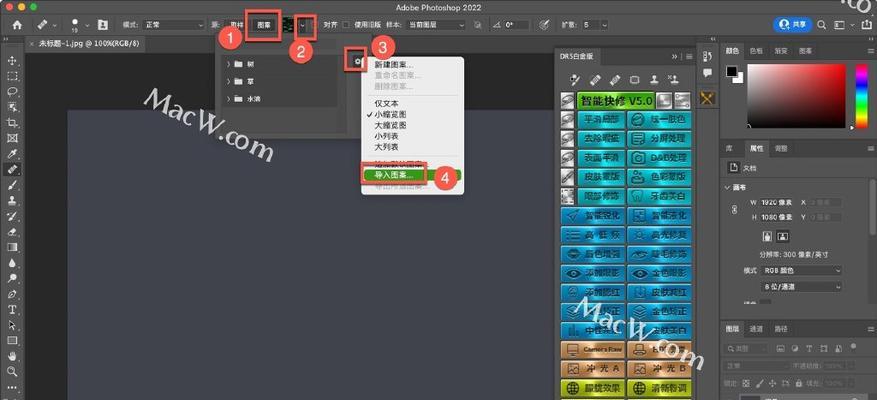Open the 8 位/通道 bit depth dropdown
The height and width of the screenshot is (400, 877).
click(801, 286)
